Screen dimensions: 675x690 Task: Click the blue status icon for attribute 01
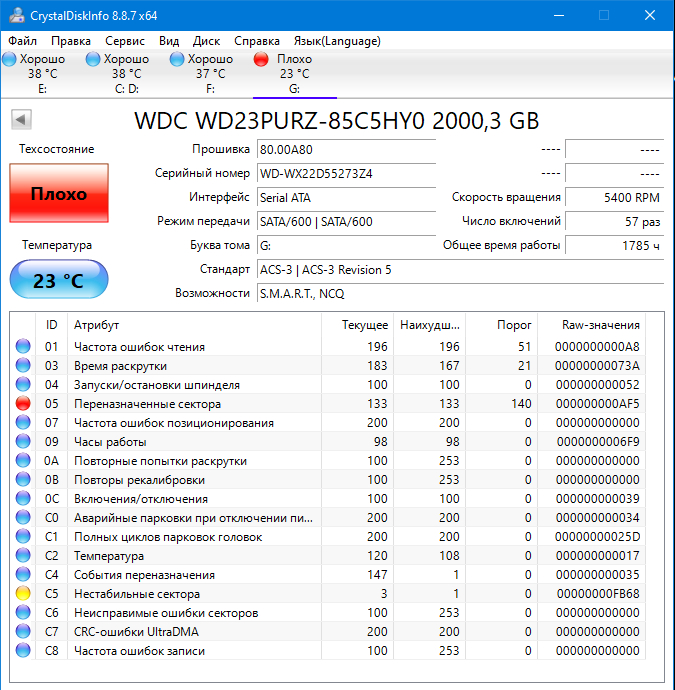tap(23, 347)
